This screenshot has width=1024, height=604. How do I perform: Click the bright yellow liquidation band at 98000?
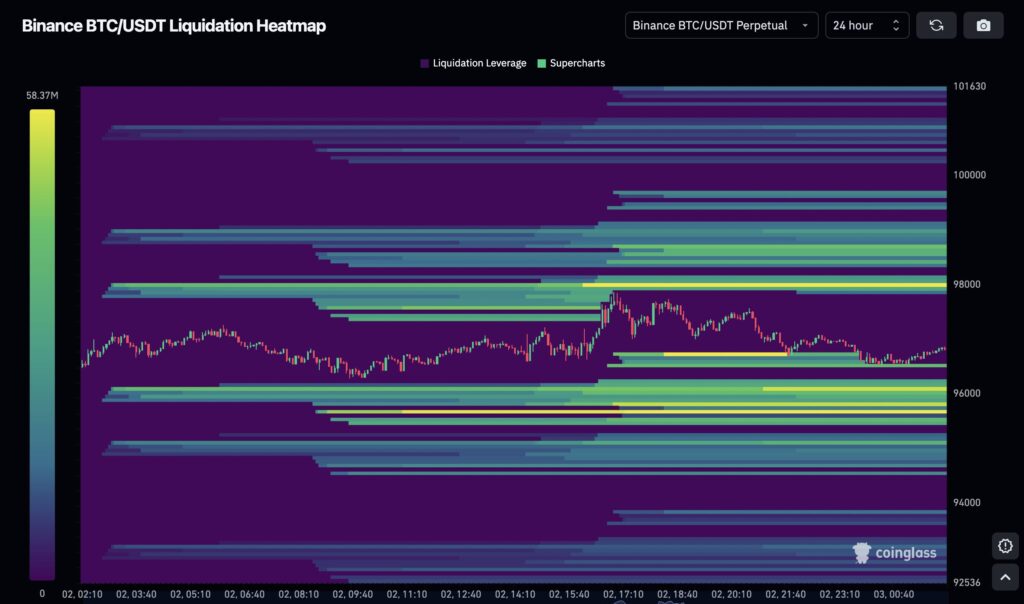(x=764, y=285)
